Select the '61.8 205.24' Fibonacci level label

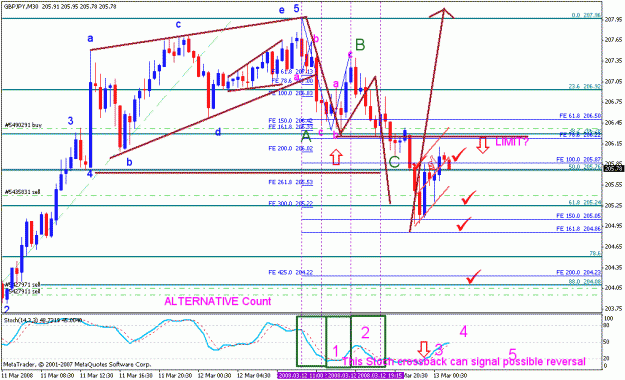[x=585, y=203]
